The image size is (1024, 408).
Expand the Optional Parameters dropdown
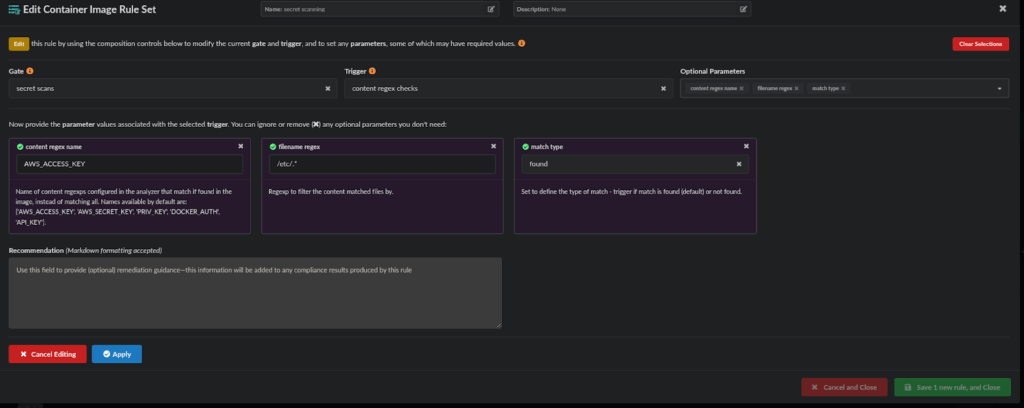[x=1000, y=88]
